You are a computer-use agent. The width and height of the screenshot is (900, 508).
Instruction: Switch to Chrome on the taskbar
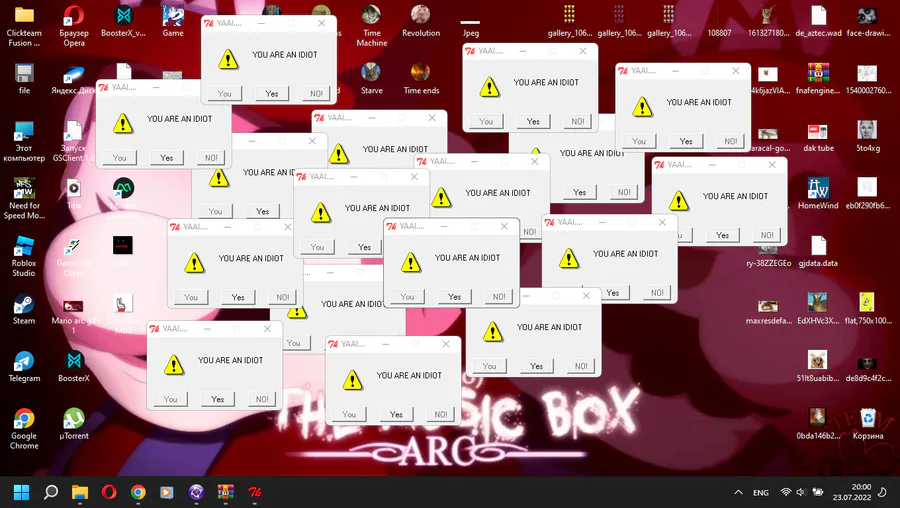coord(138,492)
